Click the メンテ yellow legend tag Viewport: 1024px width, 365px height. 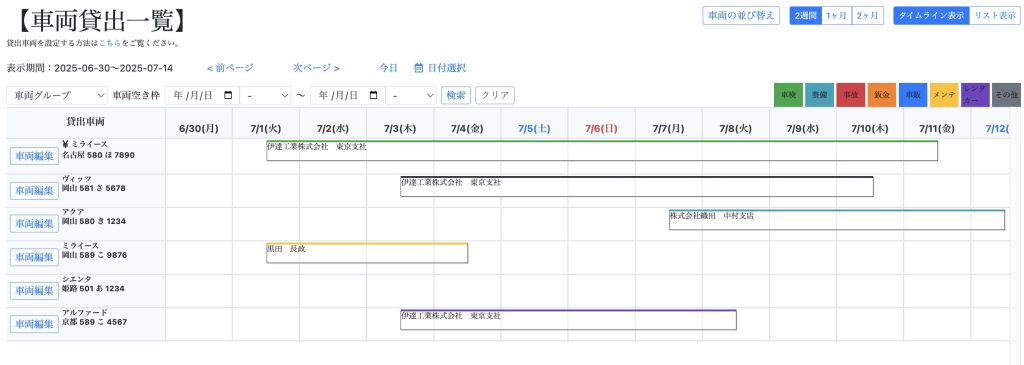pyautogui.click(x=944, y=95)
